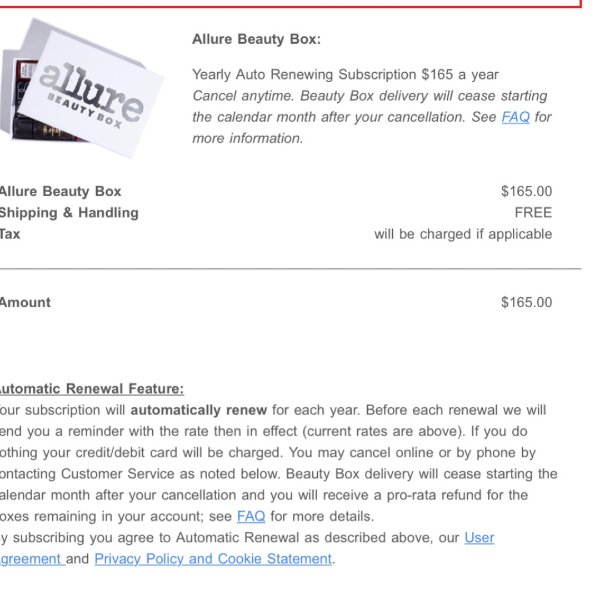Click the Tax label
This screenshot has height=600, width=600.
pos(10,234)
